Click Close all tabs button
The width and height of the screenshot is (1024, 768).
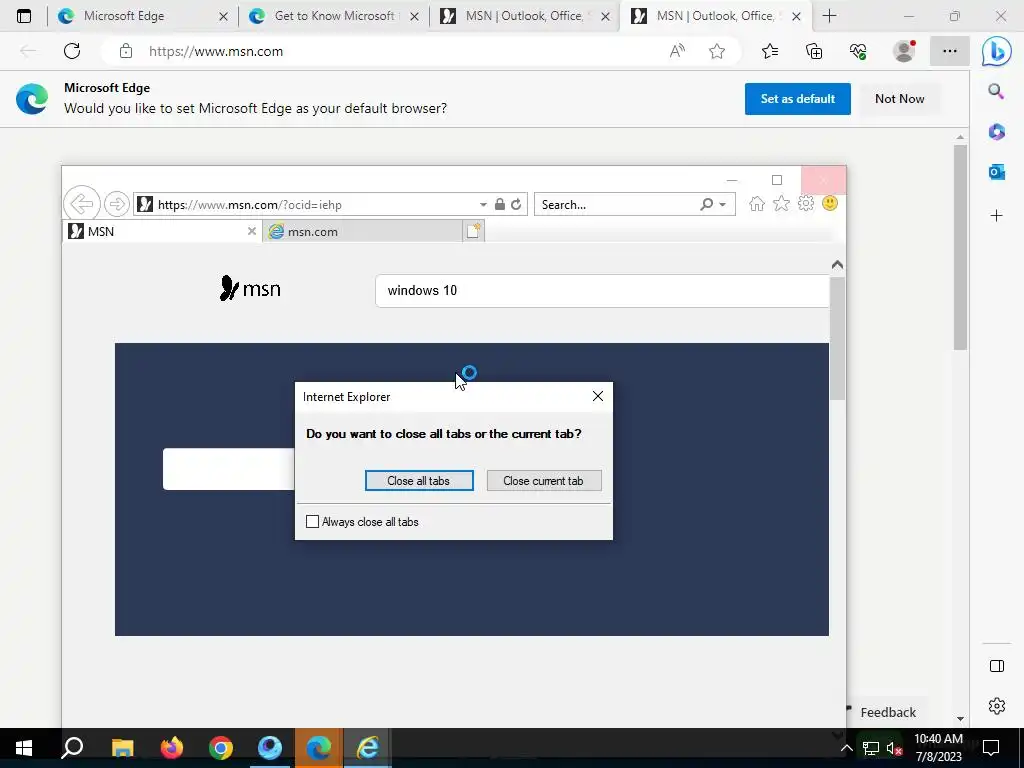419,481
